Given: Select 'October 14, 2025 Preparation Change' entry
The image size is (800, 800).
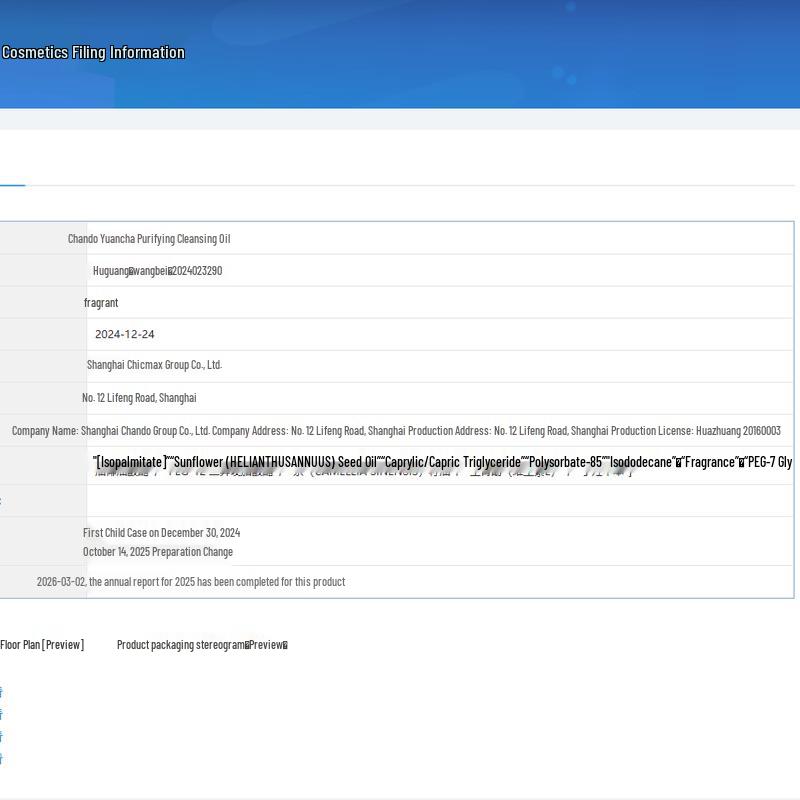Looking at the screenshot, I should [158, 552].
